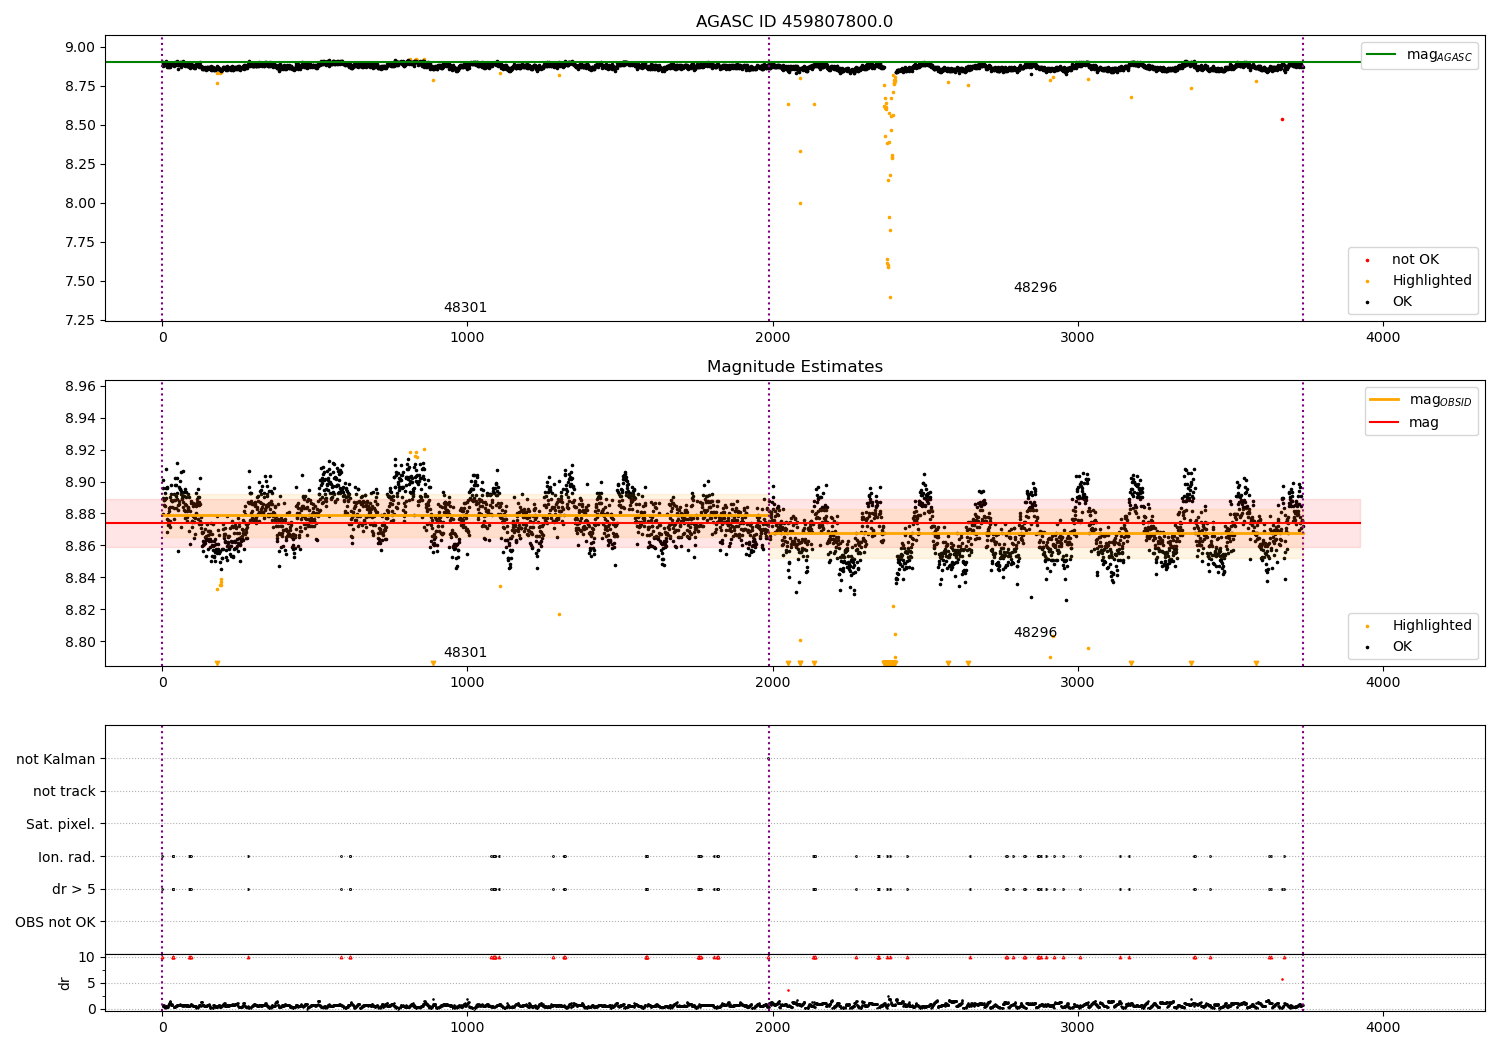Click the 'OBS not OK' row label
Screen dimensions: 1500x1050
[x=56, y=922]
